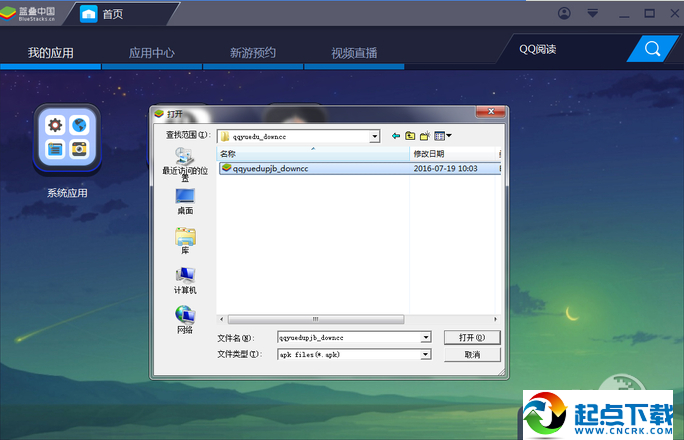Click the 文件名 filename input field
Viewport: 684px width, 440px height.
pyautogui.click(x=349, y=338)
